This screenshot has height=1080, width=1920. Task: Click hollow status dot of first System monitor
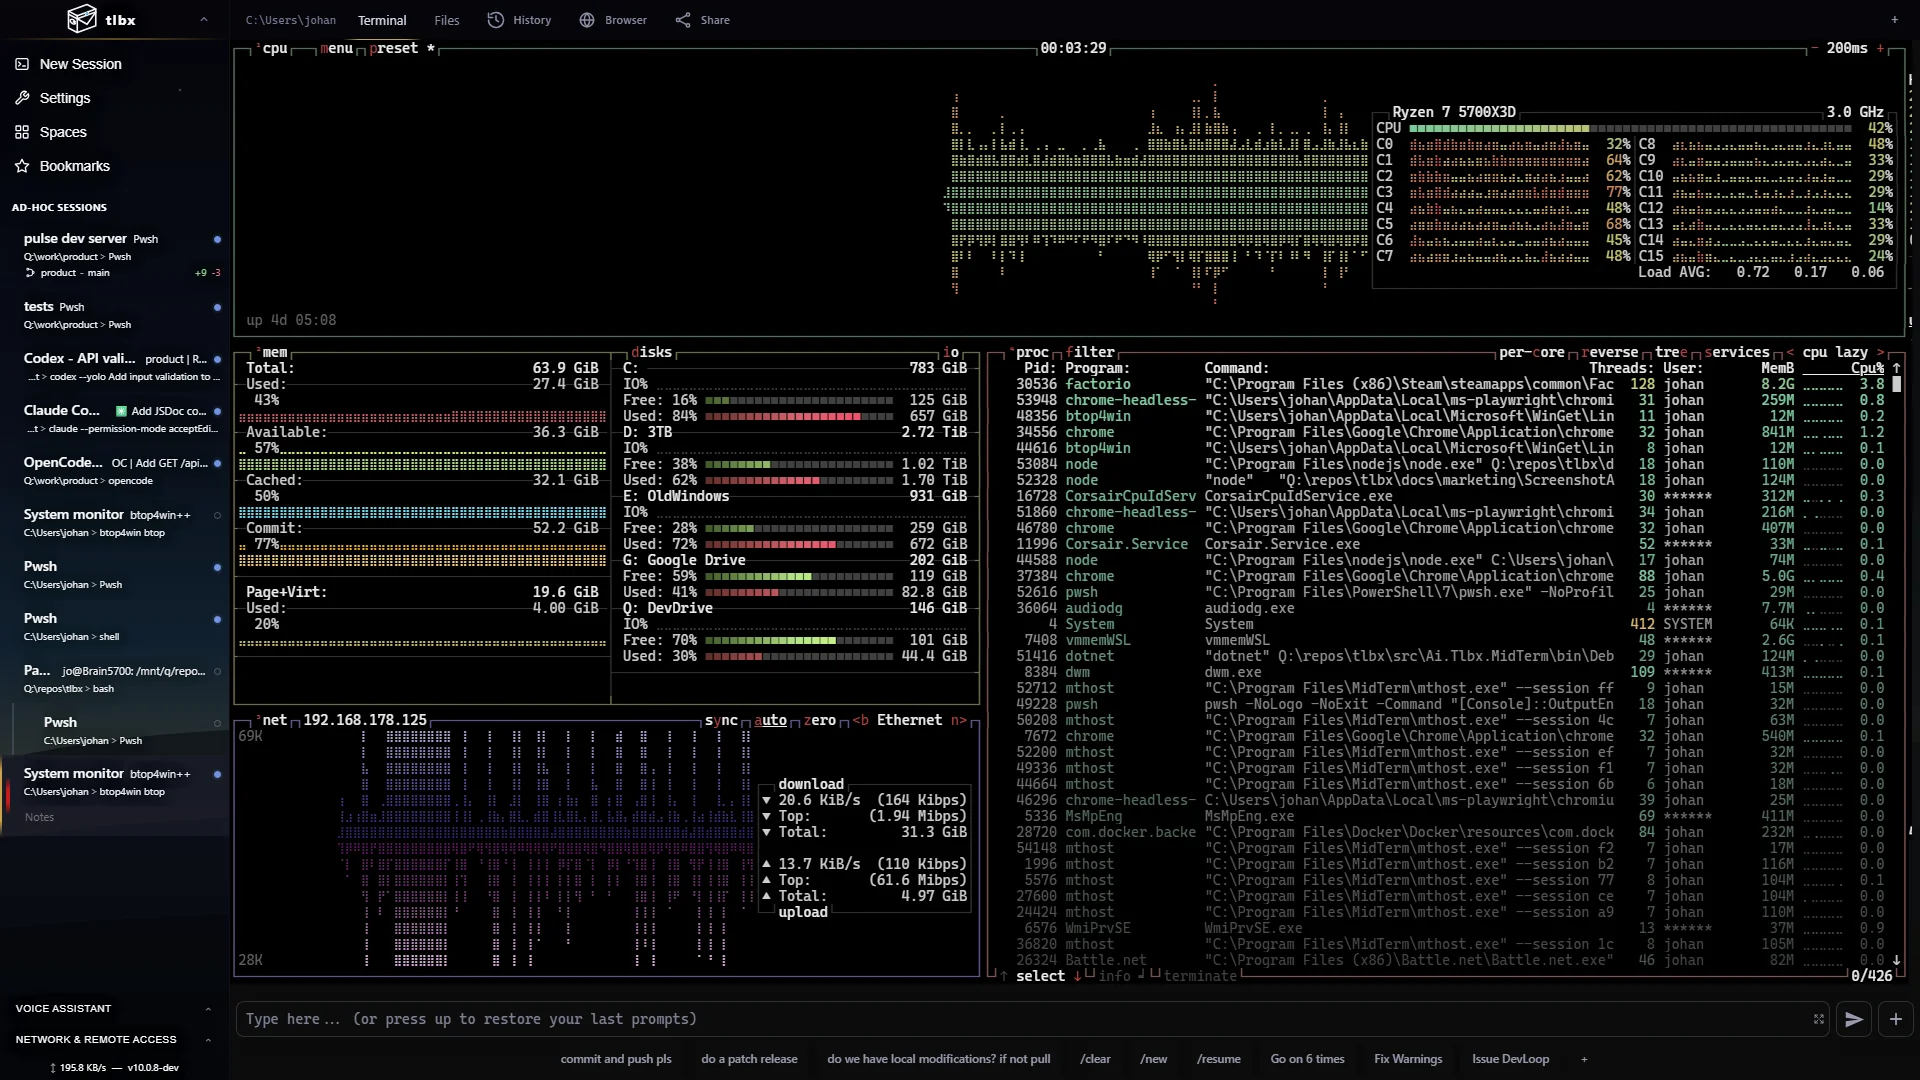(x=217, y=516)
